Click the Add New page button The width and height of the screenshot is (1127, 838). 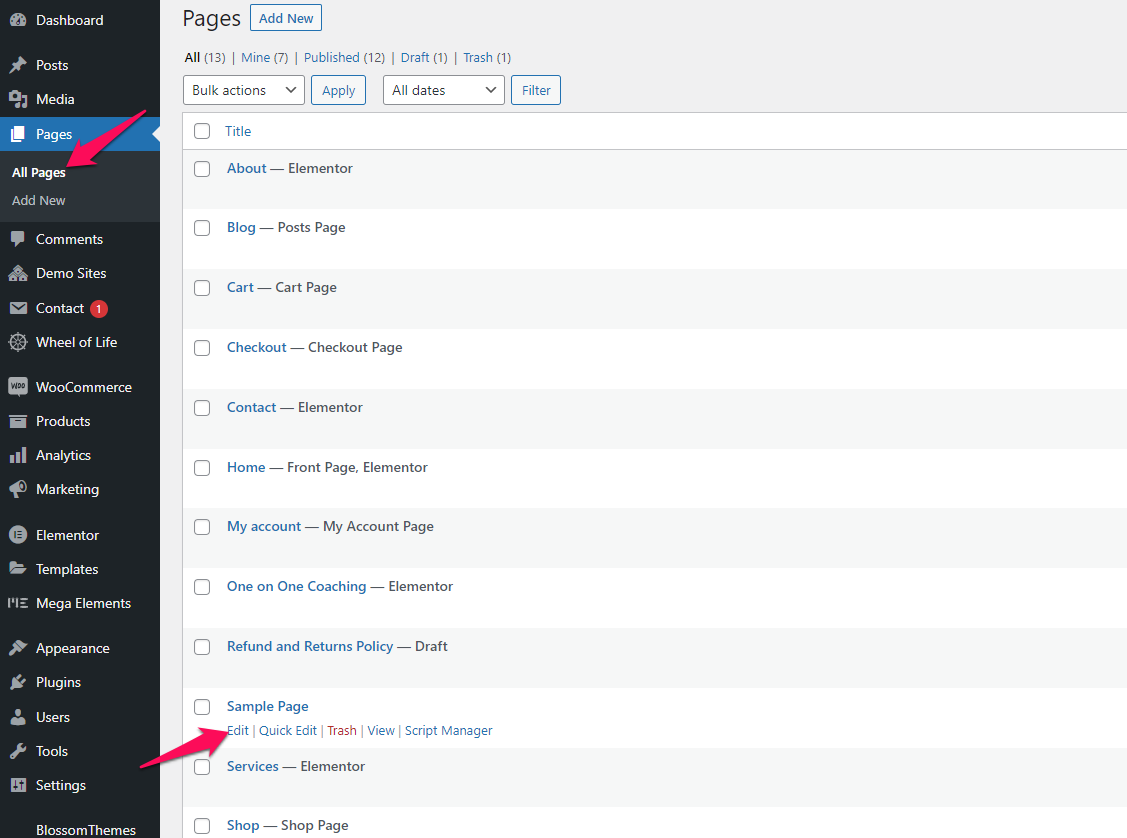coord(285,17)
